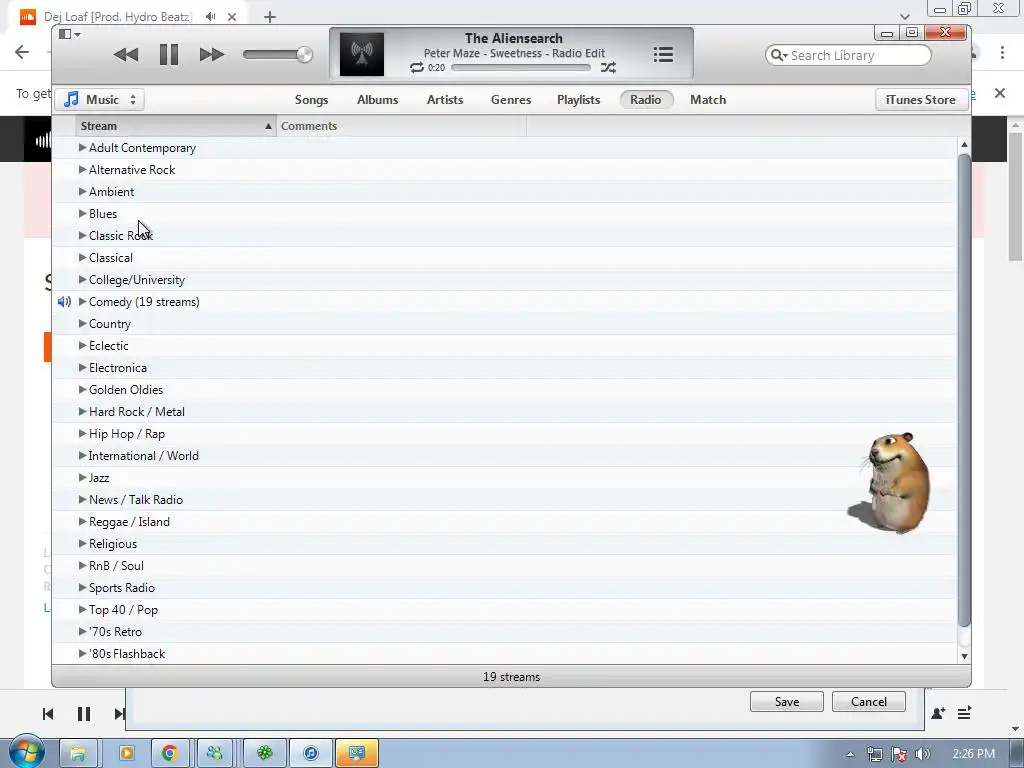Image resolution: width=1024 pixels, height=768 pixels.
Task: Open a new Chrome tab
Action: click(x=270, y=17)
